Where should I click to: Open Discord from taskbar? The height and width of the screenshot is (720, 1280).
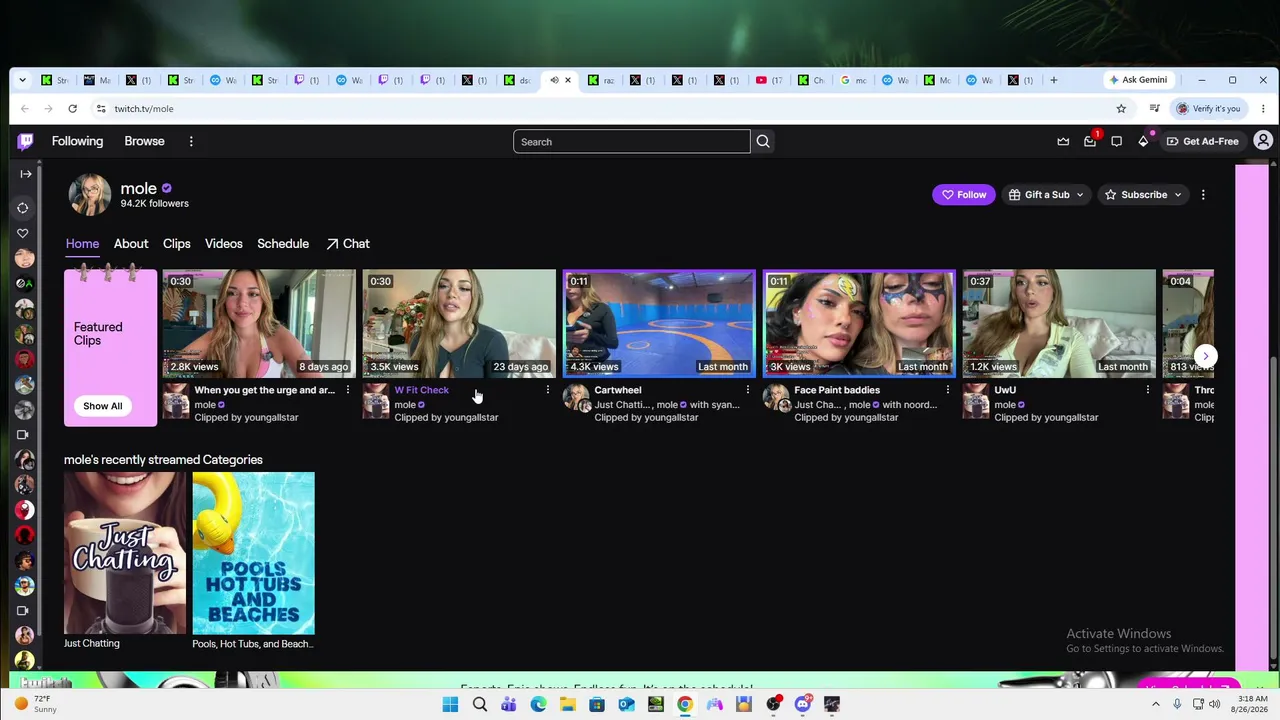pyautogui.click(x=803, y=704)
